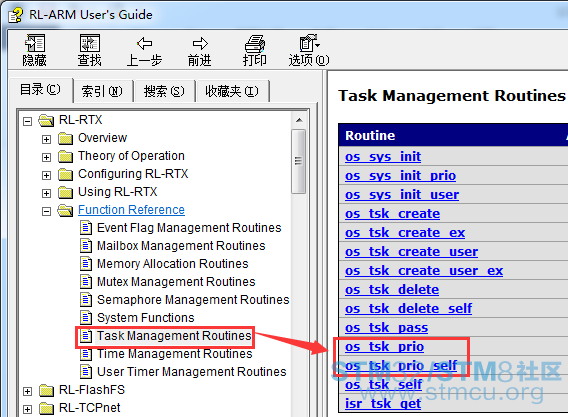Click the tree scrollbar up arrow

pyautogui.click(x=299, y=120)
